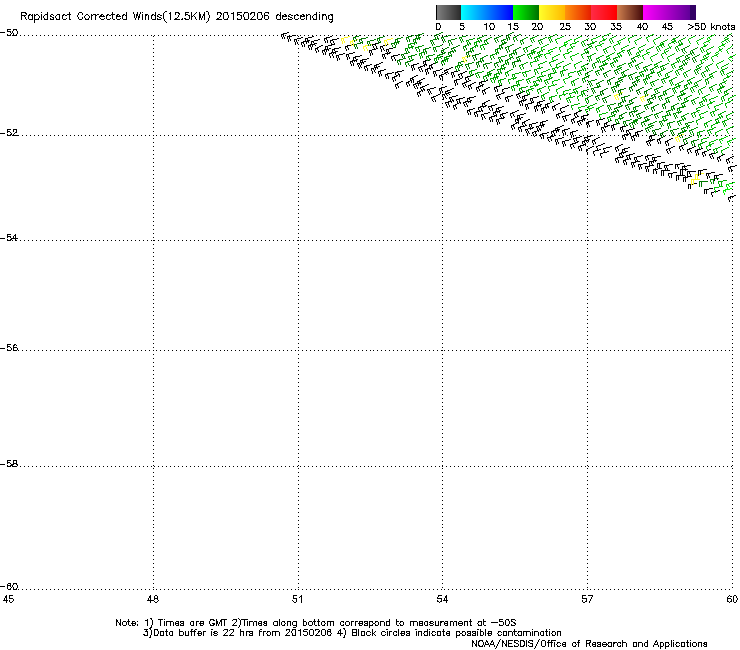The image size is (740, 650).
Task: Click longitude label '54'
Action: (x=442, y=599)
